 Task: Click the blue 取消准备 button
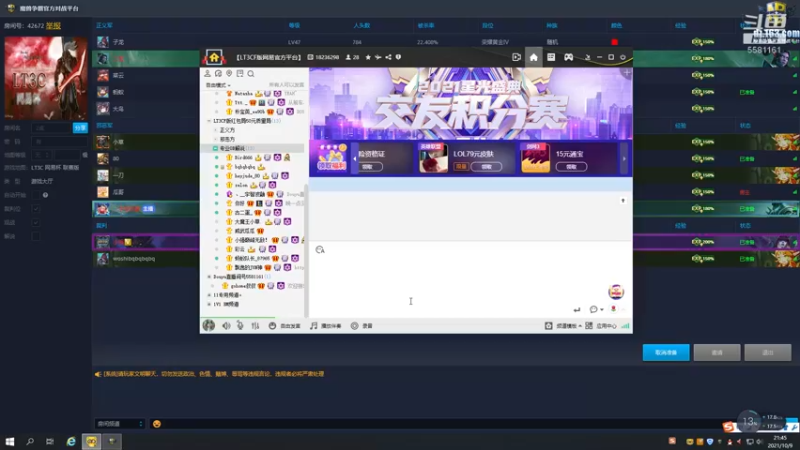[666, 353]
